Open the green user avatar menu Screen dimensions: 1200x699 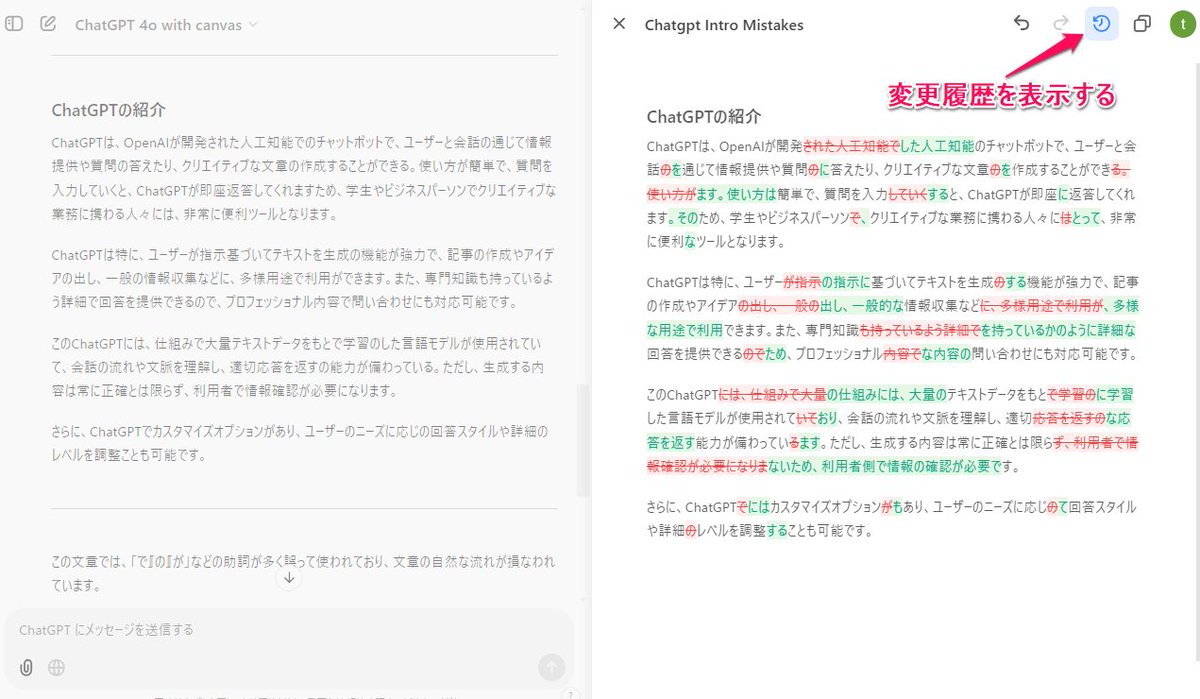pos(1181,24)
